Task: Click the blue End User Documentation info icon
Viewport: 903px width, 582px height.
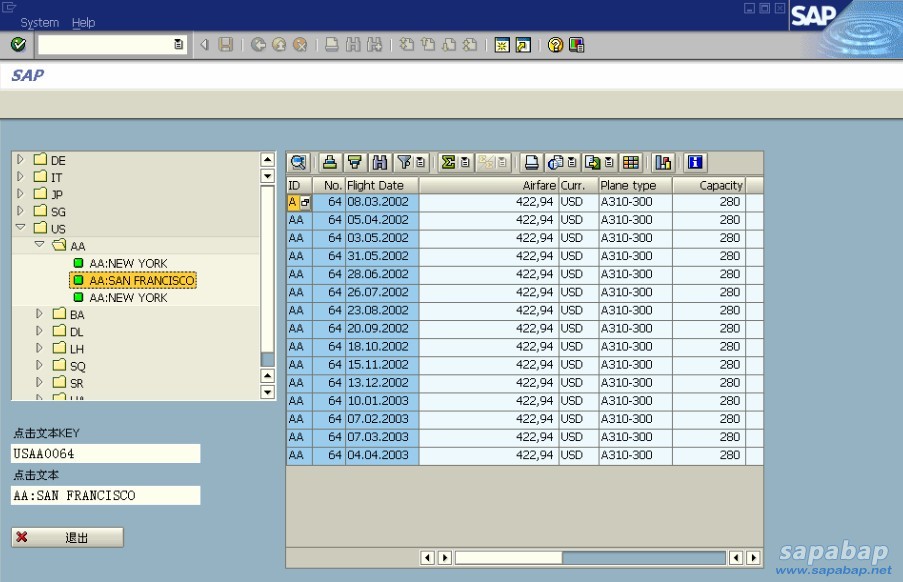Action: pos(695,162)
